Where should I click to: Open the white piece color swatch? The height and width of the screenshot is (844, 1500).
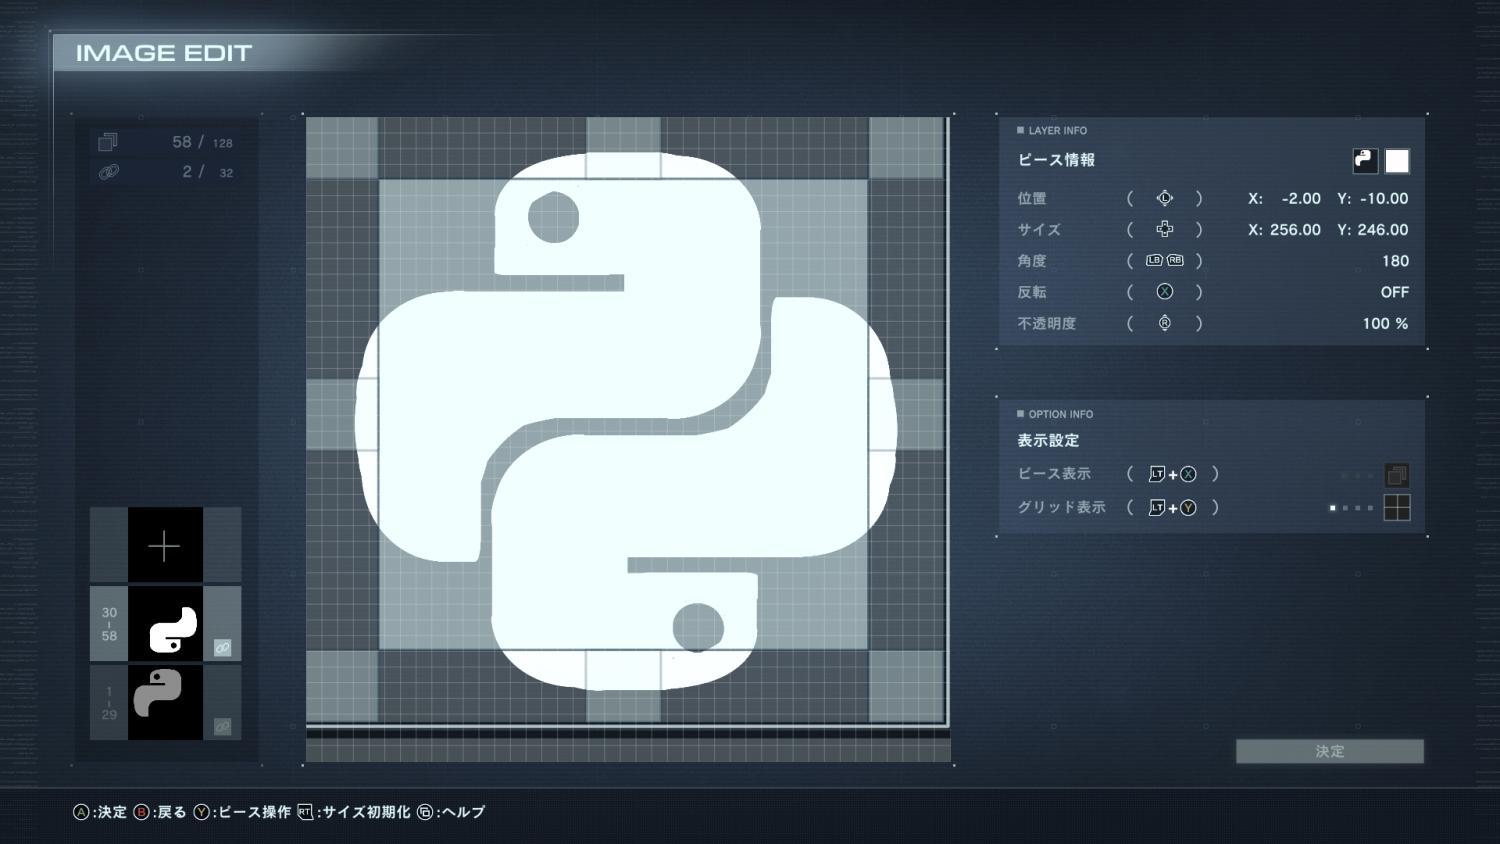coord(1397,161)
